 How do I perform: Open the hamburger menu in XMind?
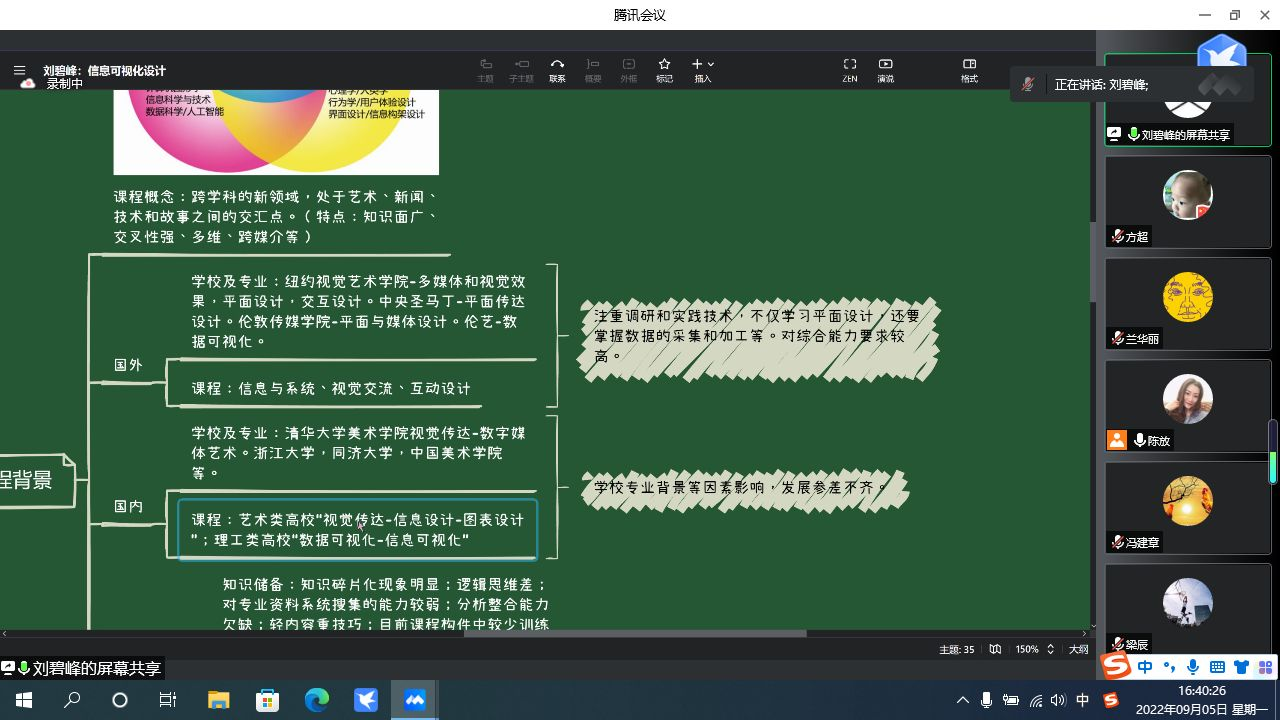(x=19, y=70)
